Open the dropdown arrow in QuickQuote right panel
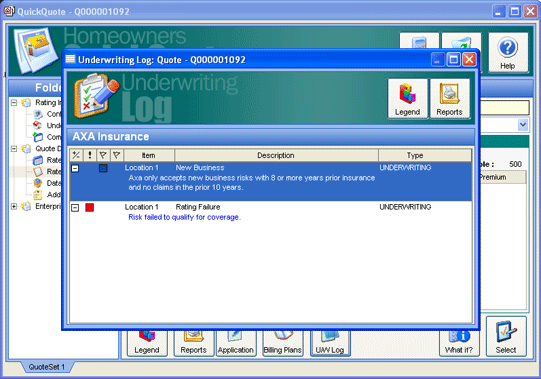Image resolution: width=541 pixels, height=379 pixels. click(523, 125)
